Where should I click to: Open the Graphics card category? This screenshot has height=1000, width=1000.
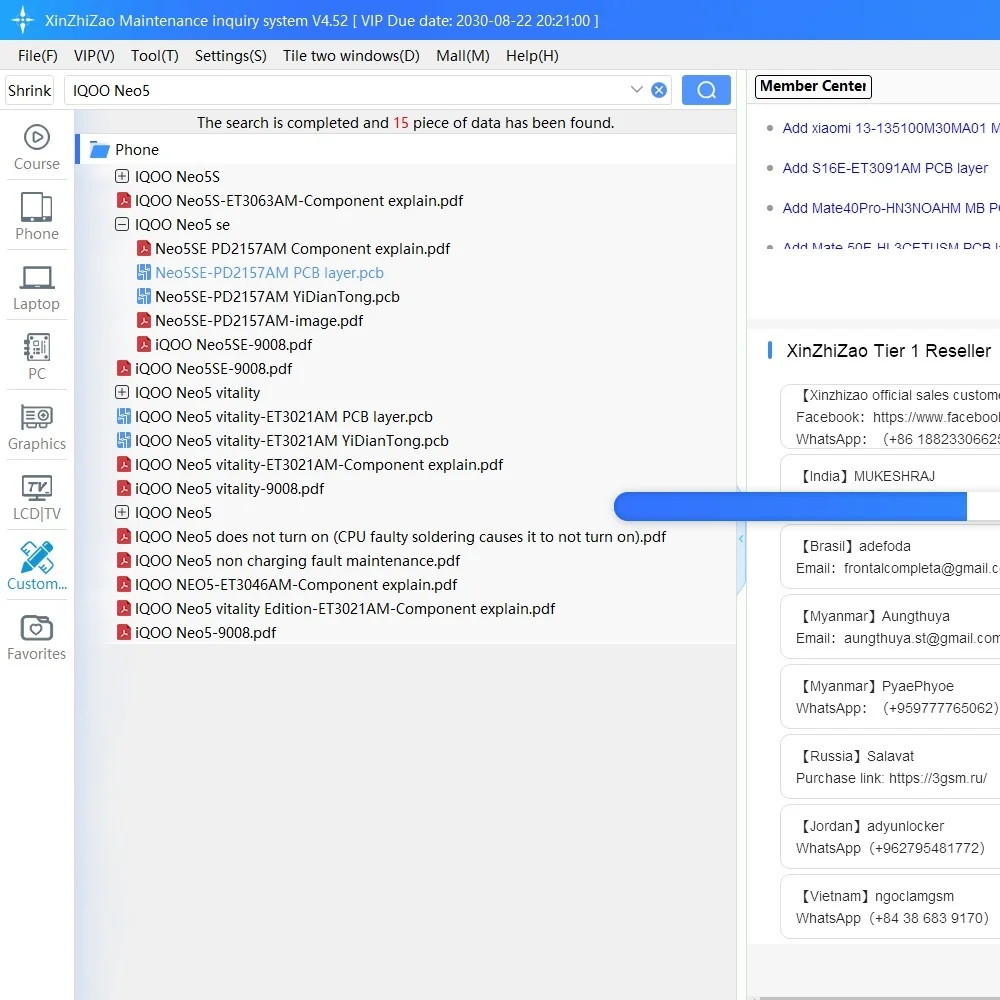[x=36, y=427]
